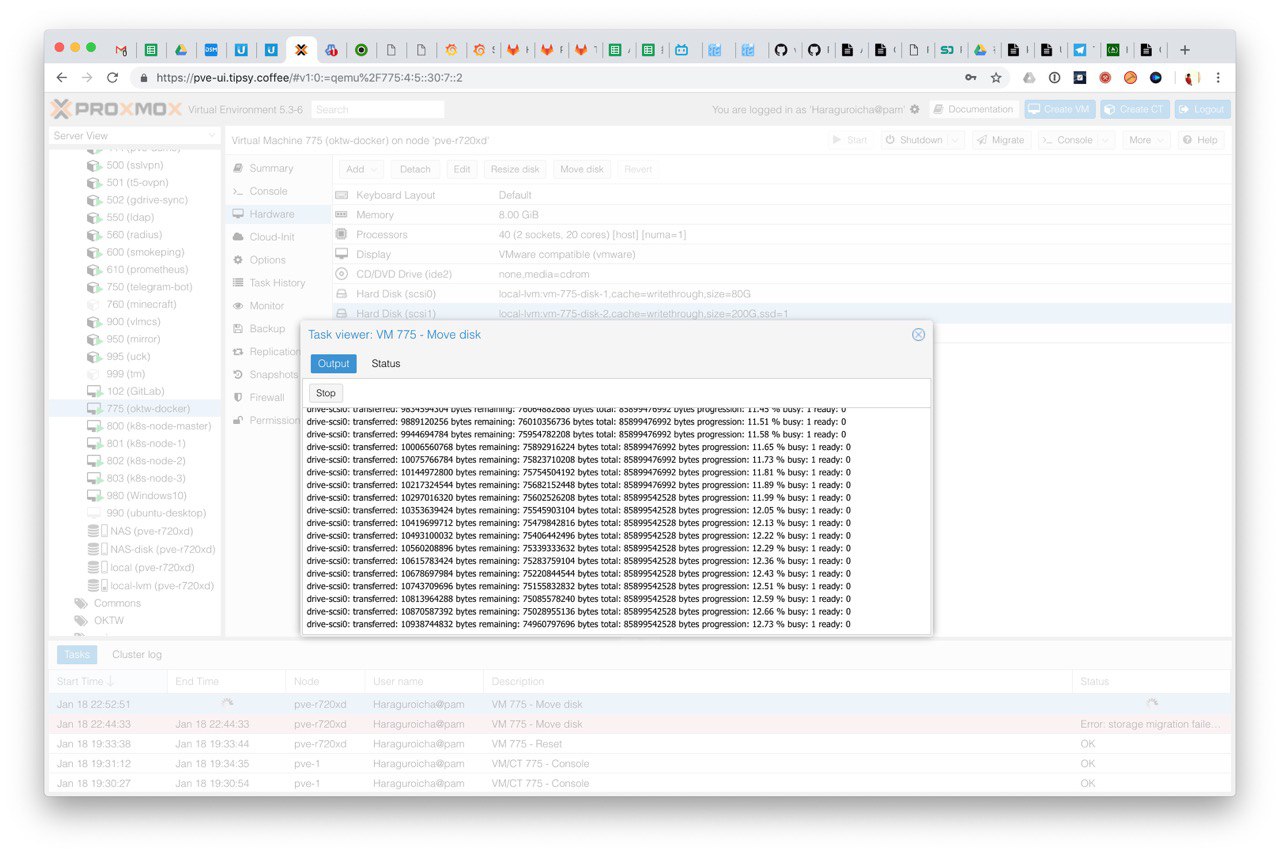Sort tasks by Status column header

[1151, 681]
